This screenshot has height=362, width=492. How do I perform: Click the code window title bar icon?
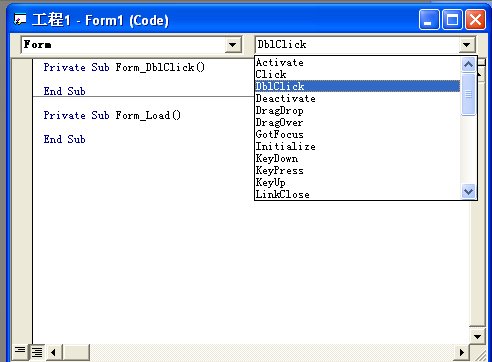(20, 20)
